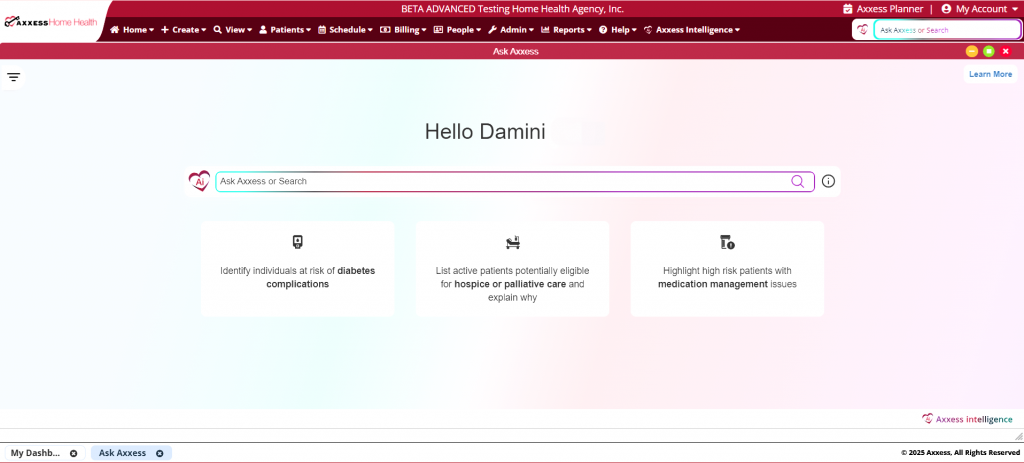
Task: Switch to Ask Axxess tab
Action: click(123, 453)
